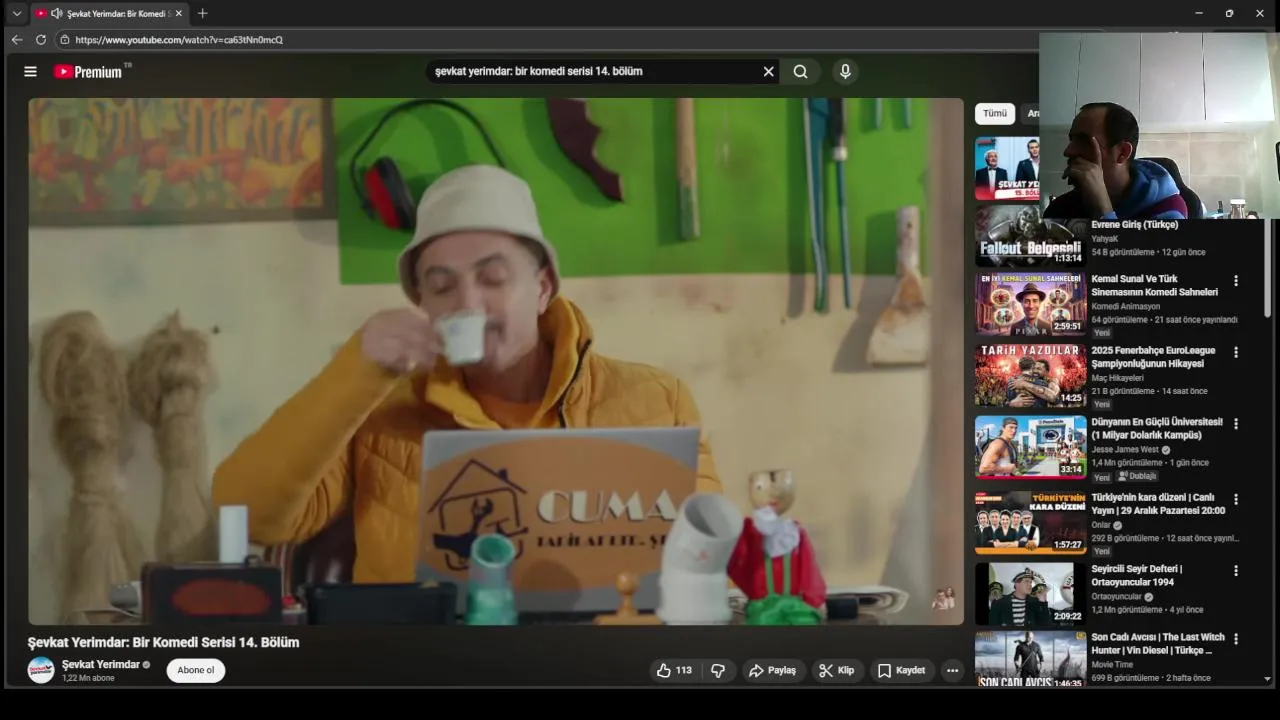
Task: Clear the search box with the X
Action: [768, 71]
